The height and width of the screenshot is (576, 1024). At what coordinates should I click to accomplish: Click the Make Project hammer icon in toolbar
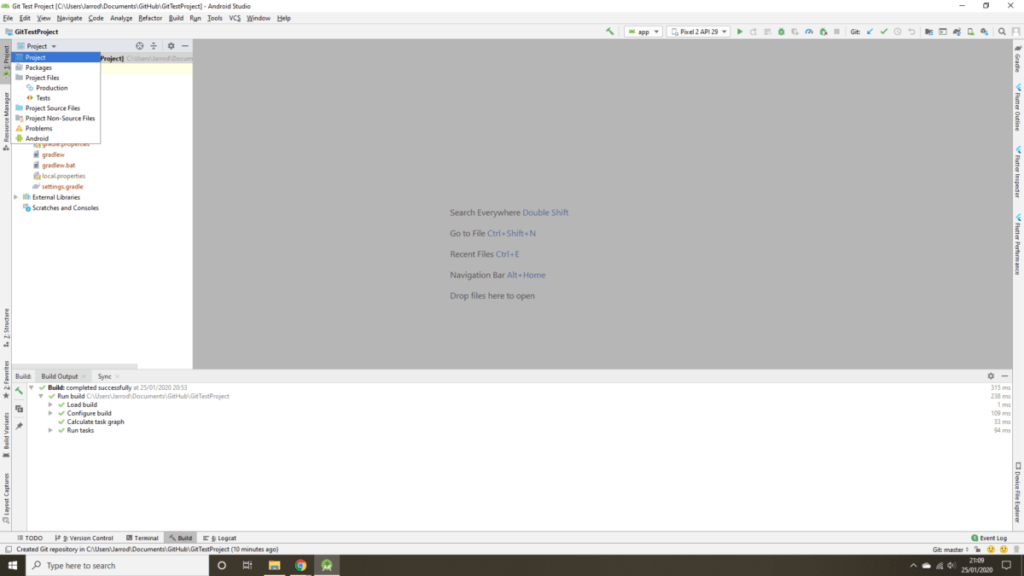click(610, 32)
